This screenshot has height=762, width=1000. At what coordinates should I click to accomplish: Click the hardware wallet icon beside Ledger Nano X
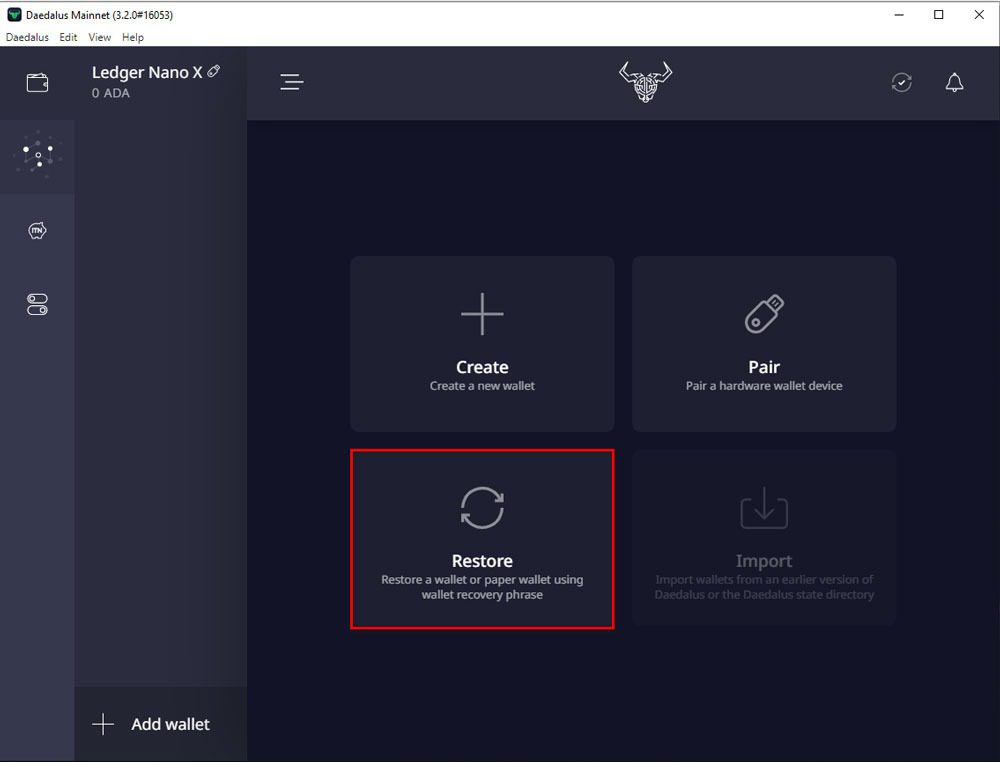coord(214,72)
